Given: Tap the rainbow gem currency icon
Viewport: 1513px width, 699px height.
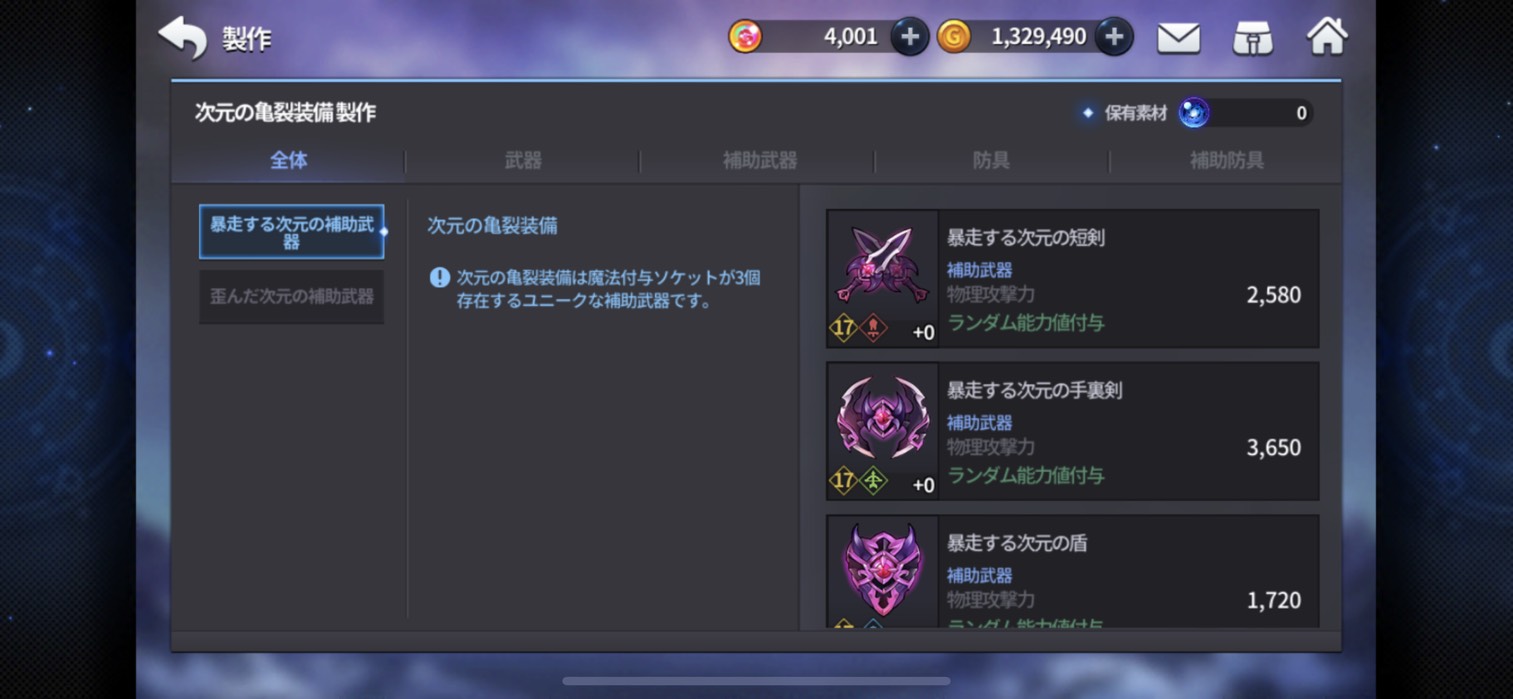Looking at the screenshot, I should click(745, 37).
